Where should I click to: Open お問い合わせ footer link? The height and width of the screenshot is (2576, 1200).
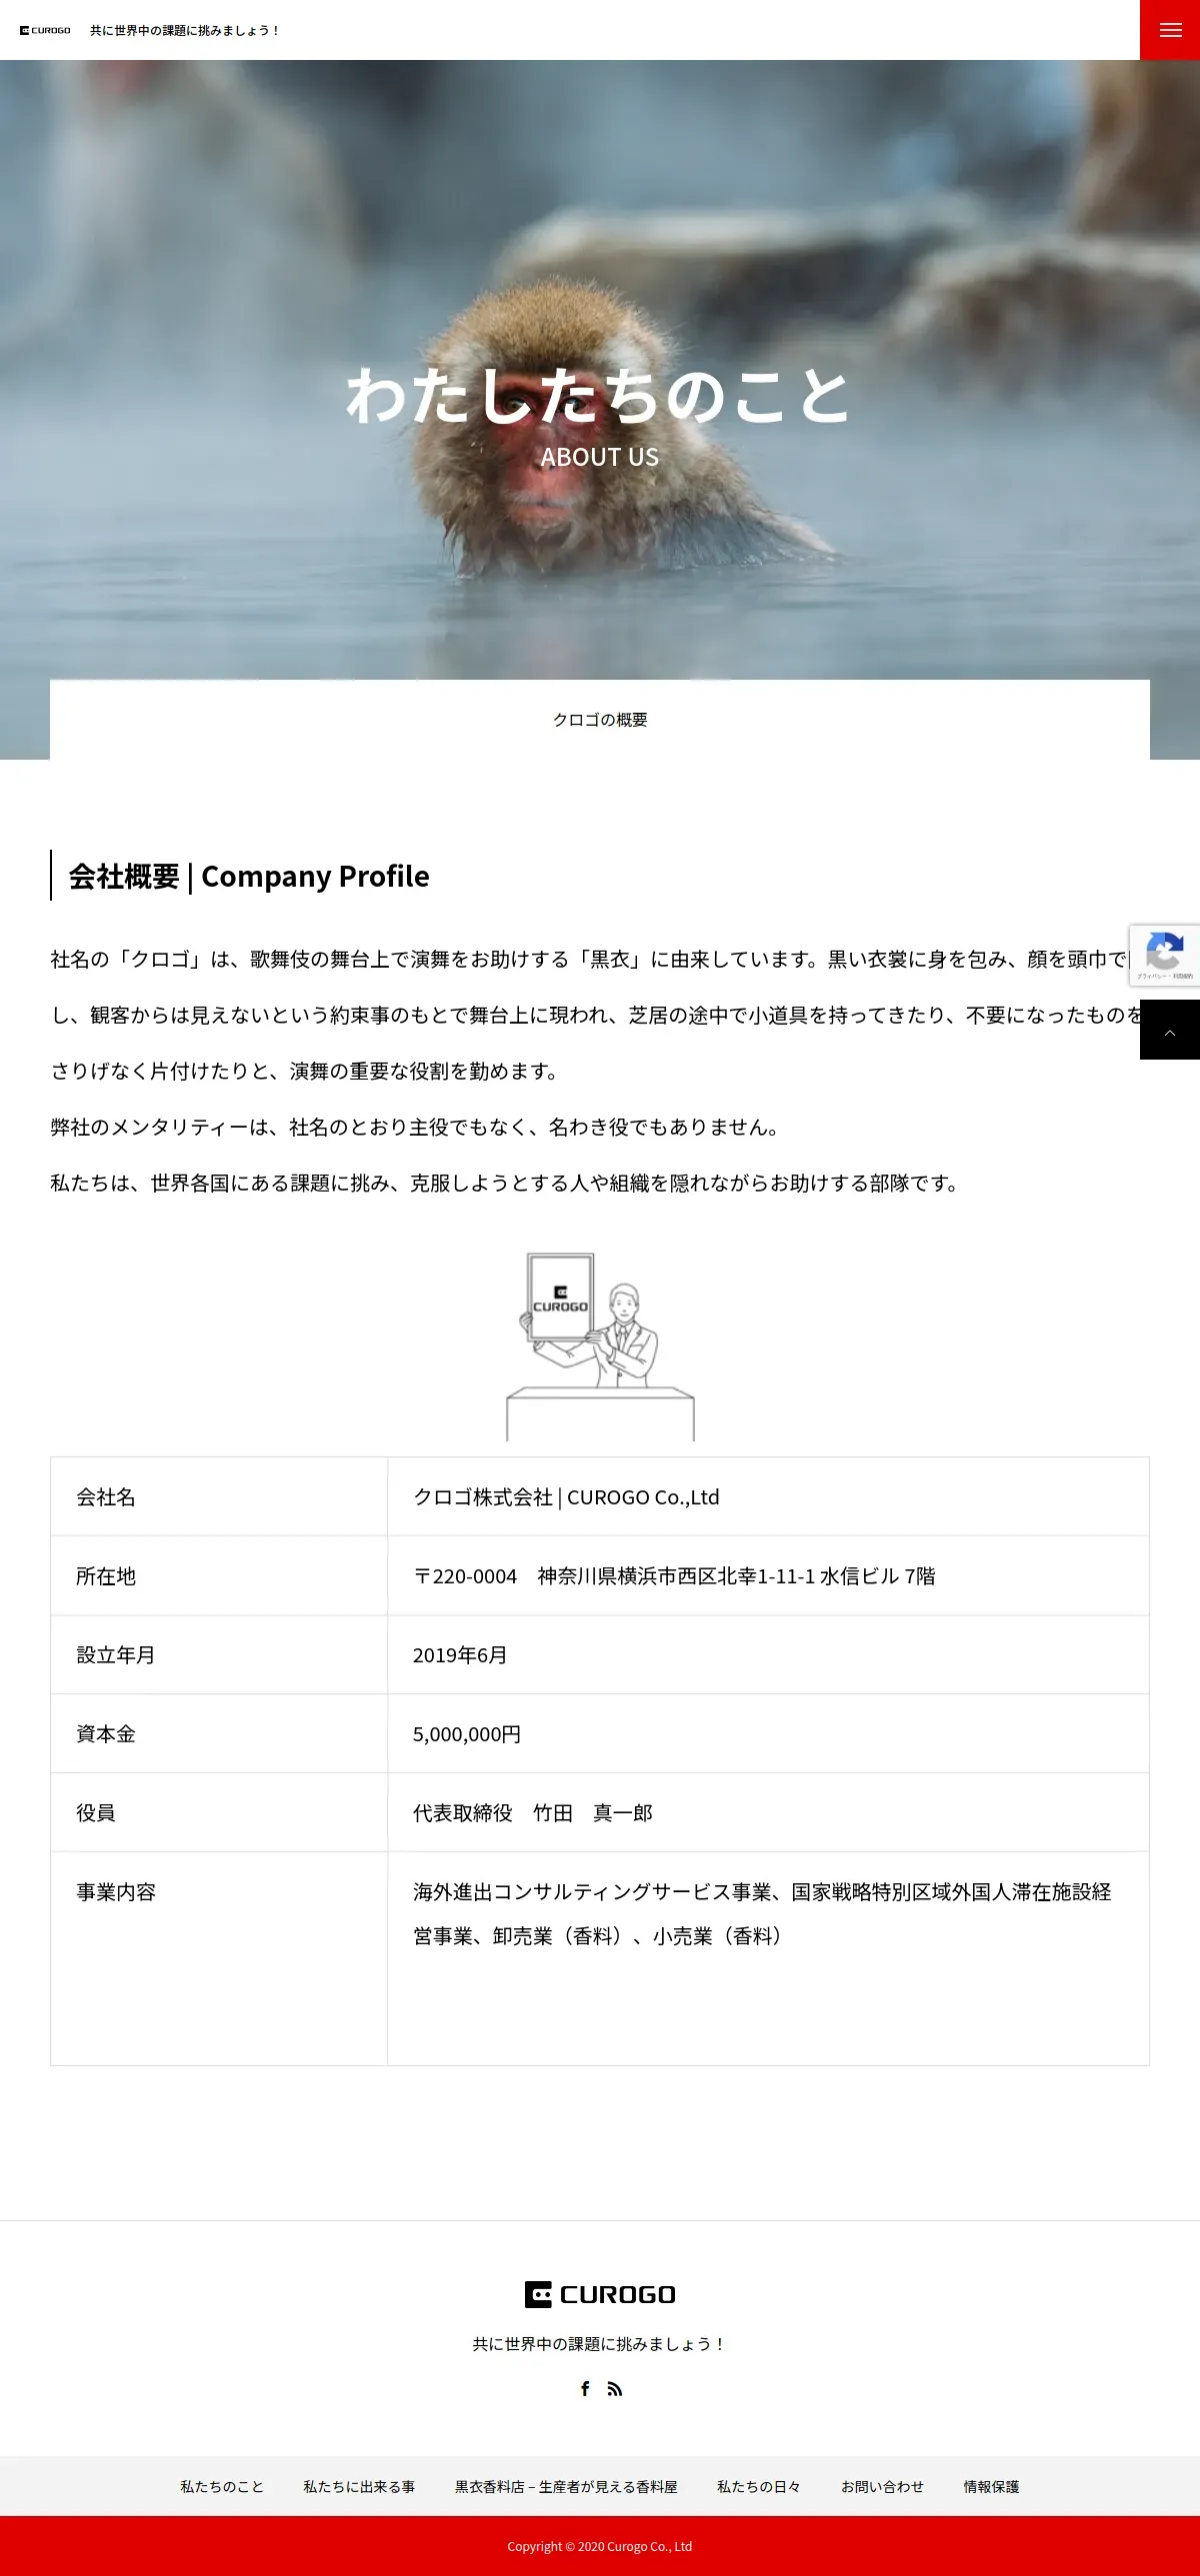pos(882,2486)
